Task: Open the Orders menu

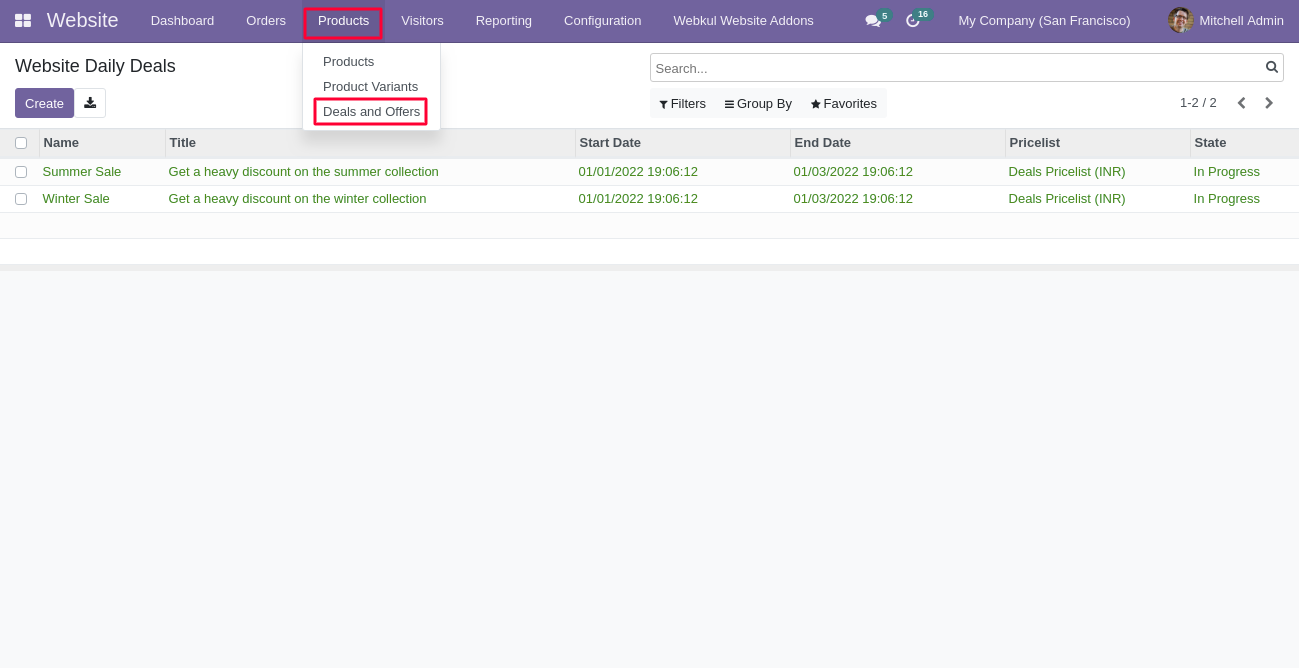Action: click(266, 20)
